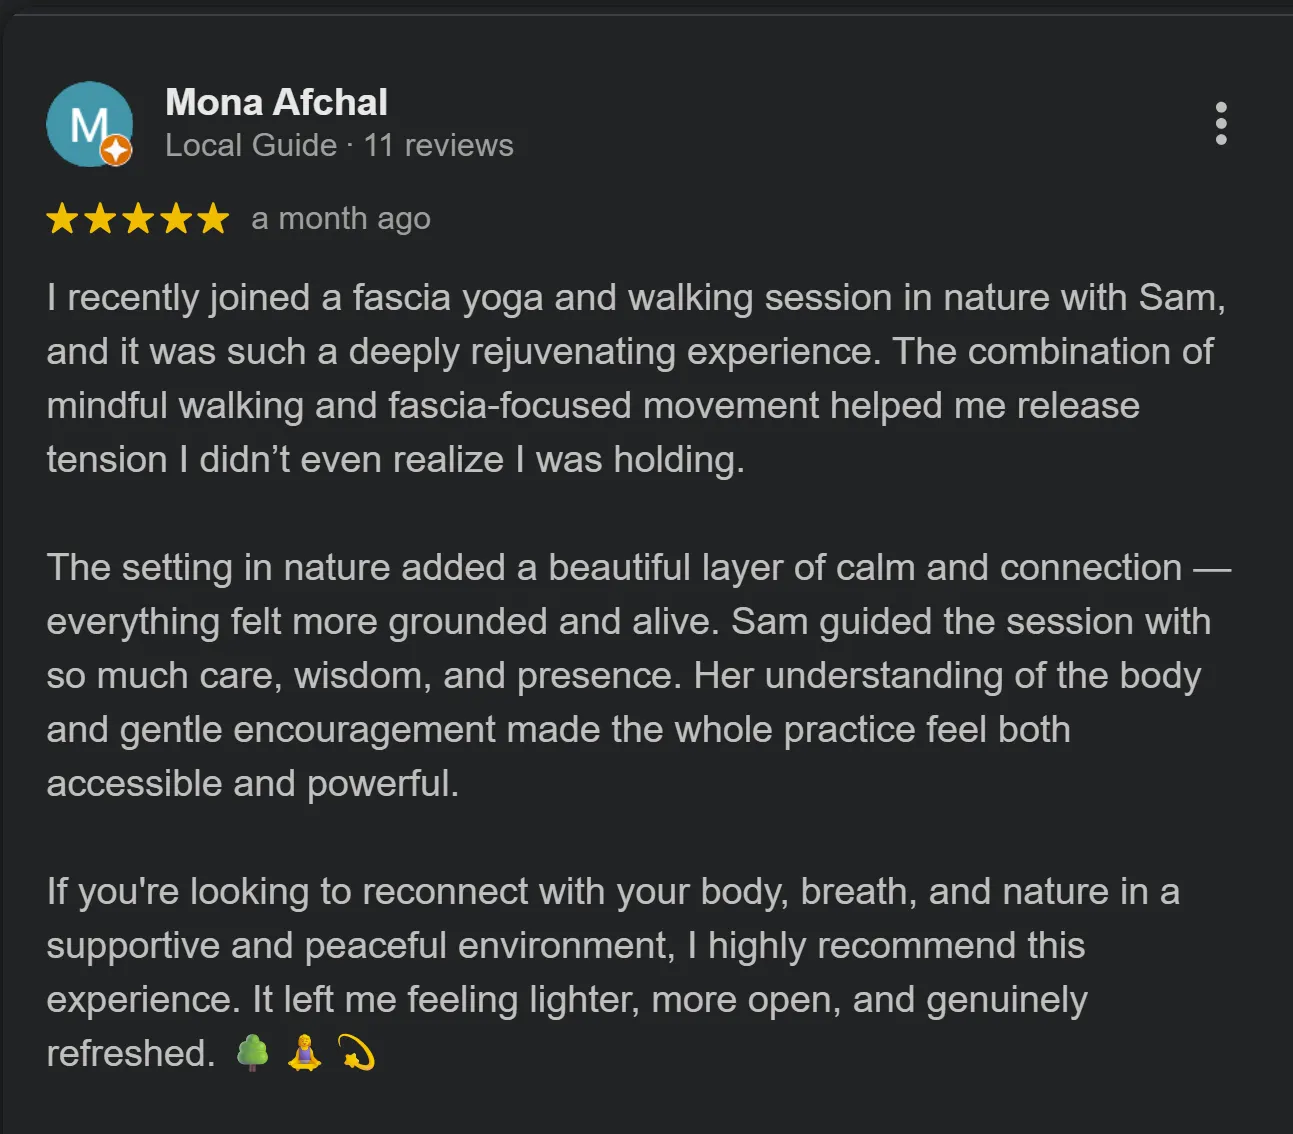Open the three-dot options menu for the review
This screenshot has width=1293, height=1134.
1220,123
